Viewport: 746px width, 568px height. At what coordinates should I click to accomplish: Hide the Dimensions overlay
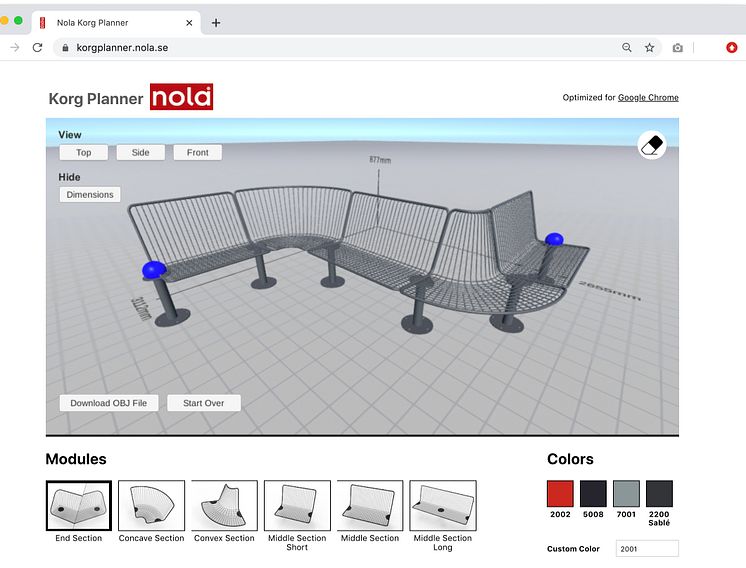tap(90, 195)
